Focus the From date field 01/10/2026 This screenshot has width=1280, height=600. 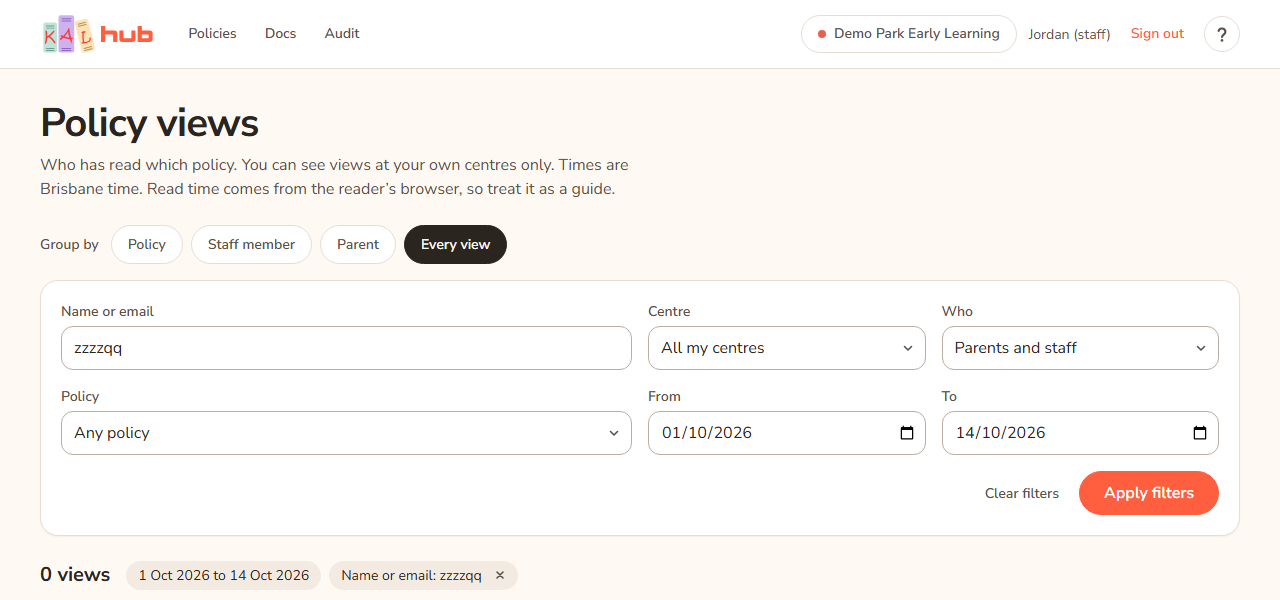[x=787, y=433]
